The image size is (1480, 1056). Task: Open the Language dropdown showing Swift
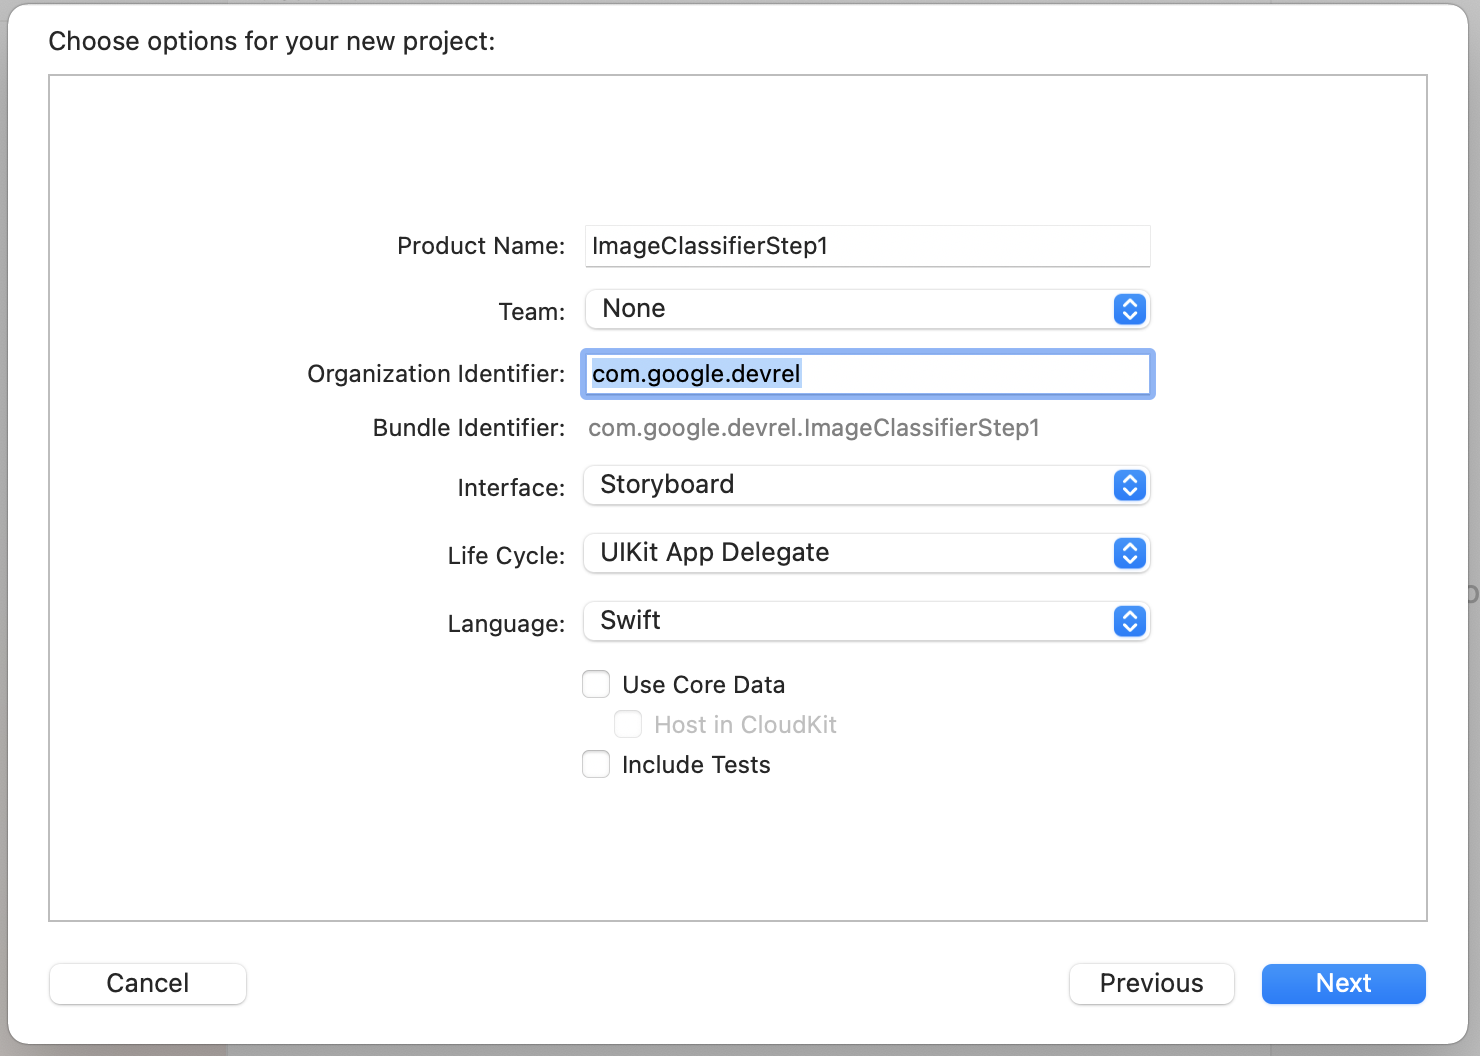pos(867,621)
